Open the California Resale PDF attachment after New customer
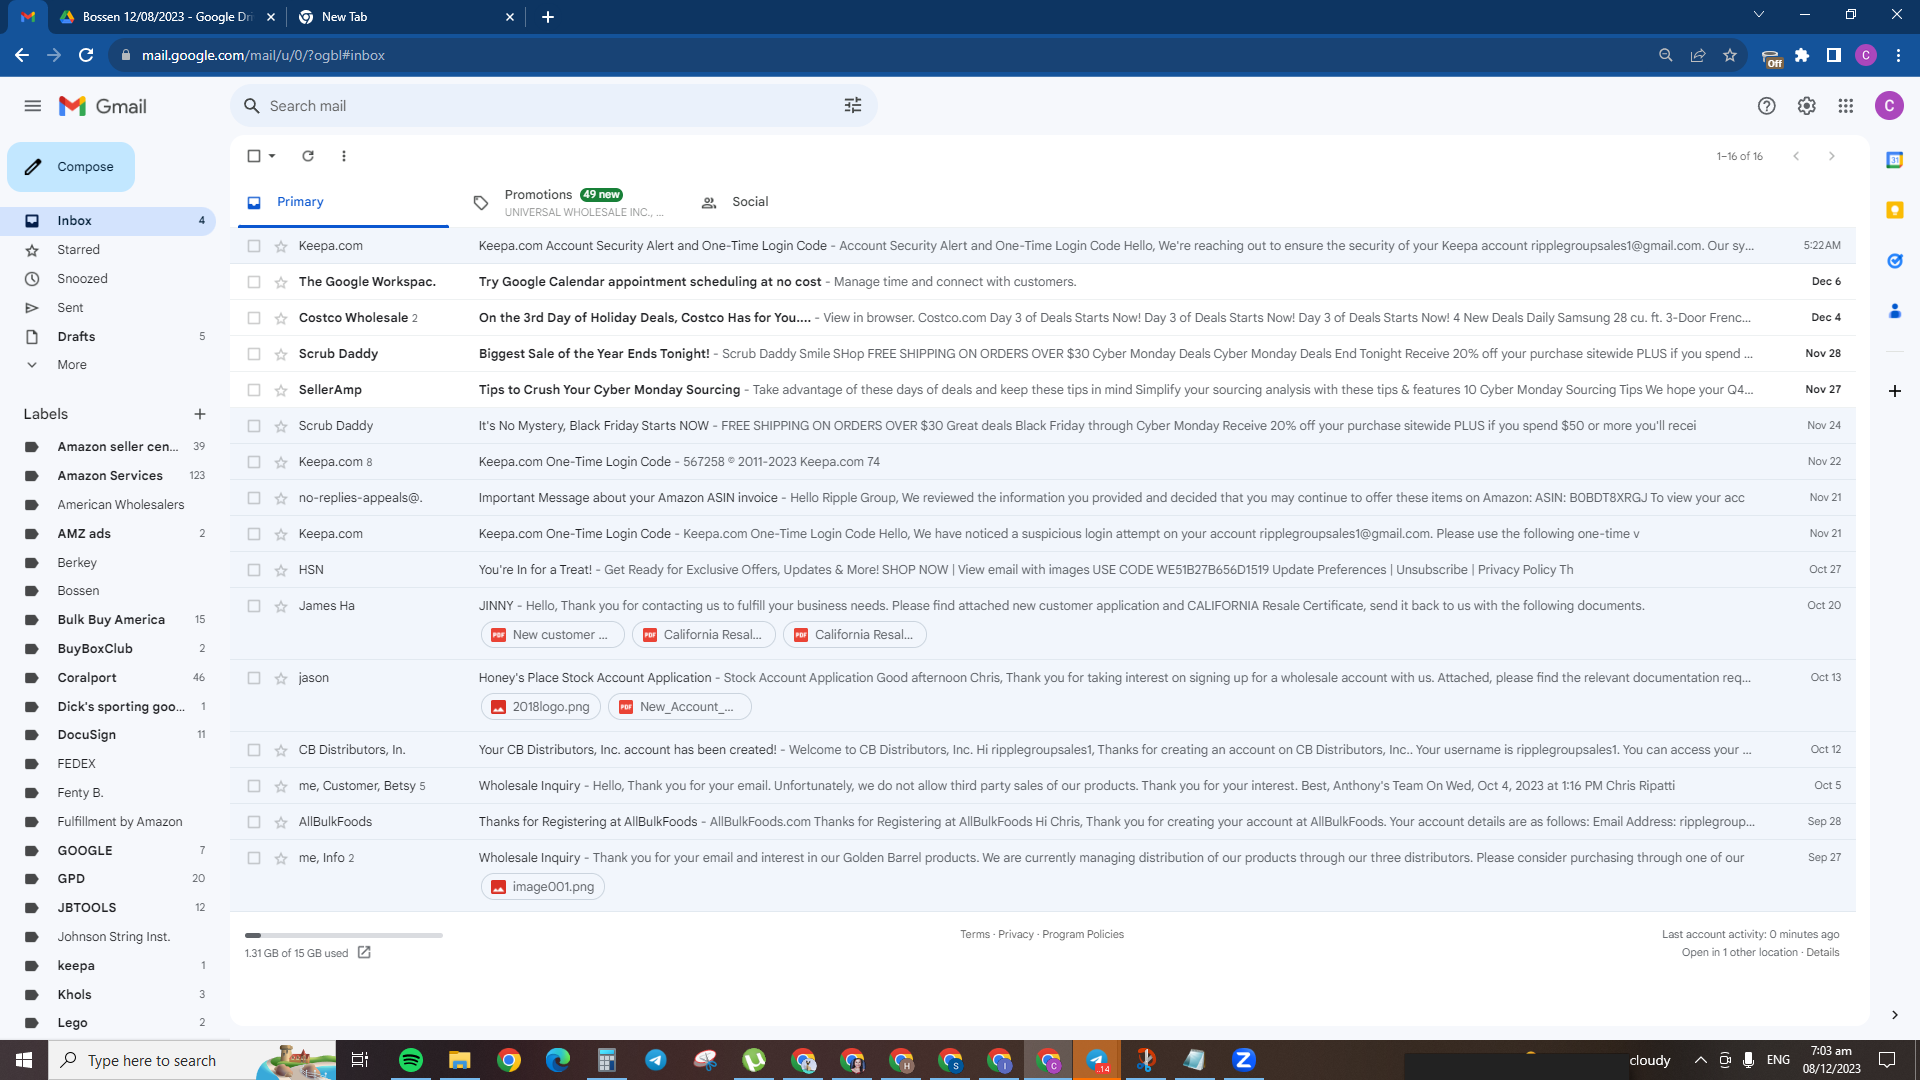This screenshot has height=1080, width=1920. click(704, 635)
